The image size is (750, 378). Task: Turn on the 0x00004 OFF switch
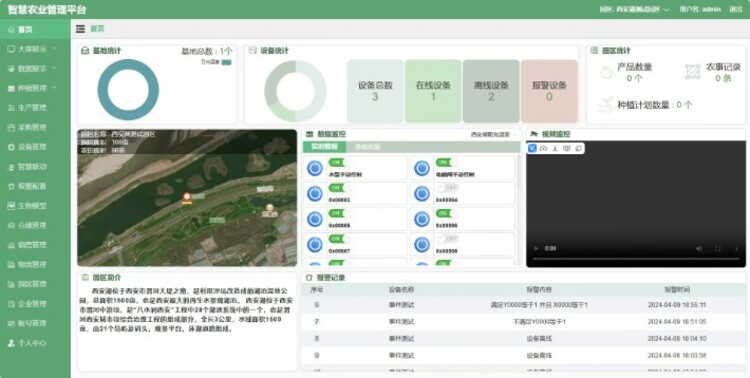(447, 188)
